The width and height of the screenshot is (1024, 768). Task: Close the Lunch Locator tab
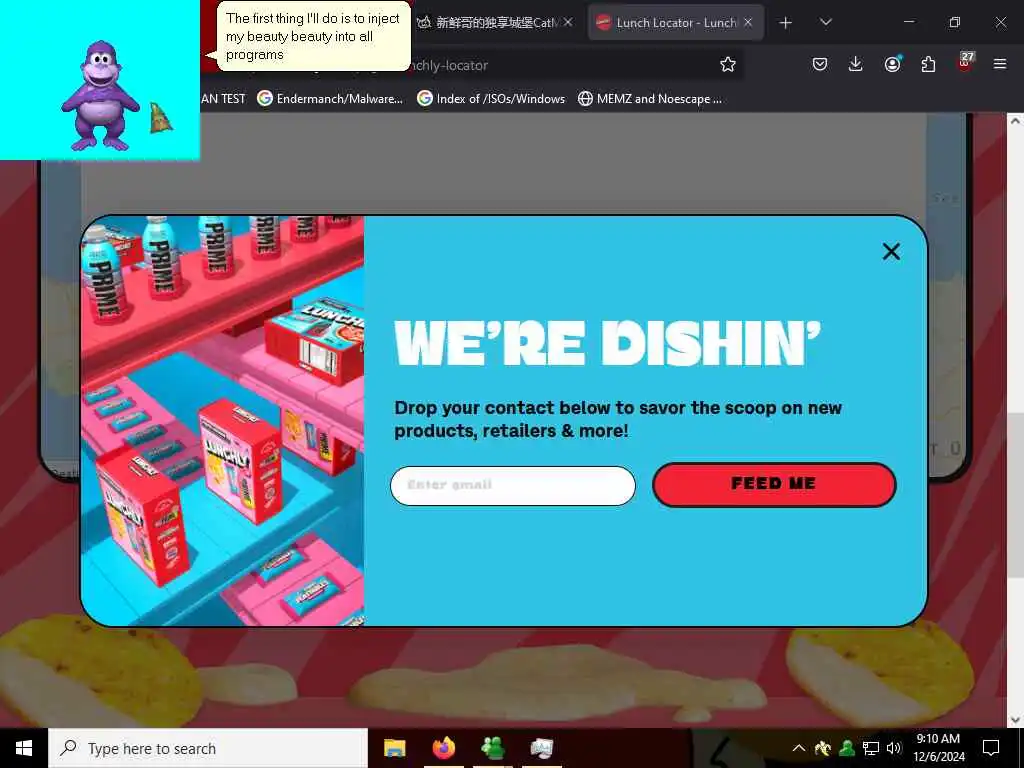(748, 23)
